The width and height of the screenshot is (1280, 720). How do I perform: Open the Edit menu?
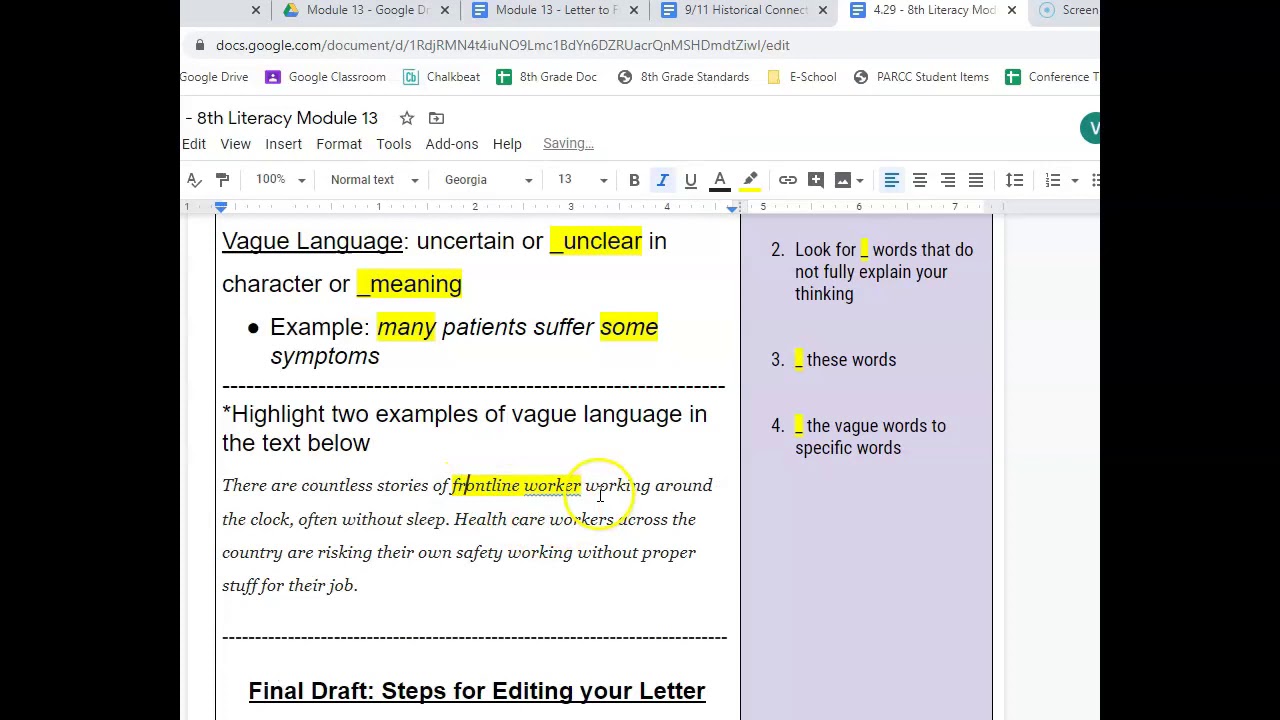coord(193,144)
